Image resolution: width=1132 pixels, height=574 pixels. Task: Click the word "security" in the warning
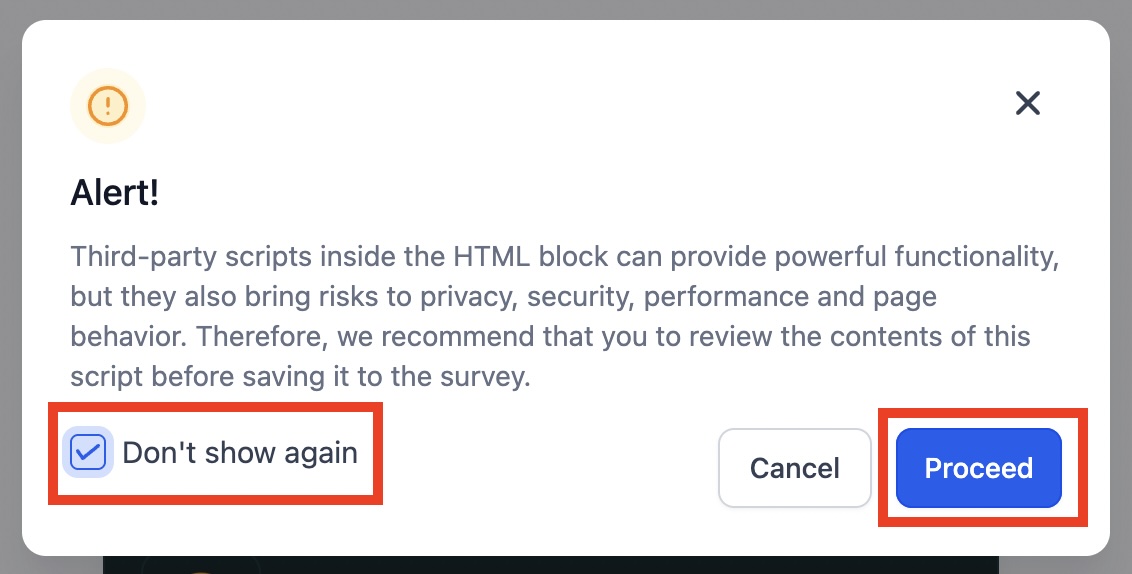coord(580,297)
